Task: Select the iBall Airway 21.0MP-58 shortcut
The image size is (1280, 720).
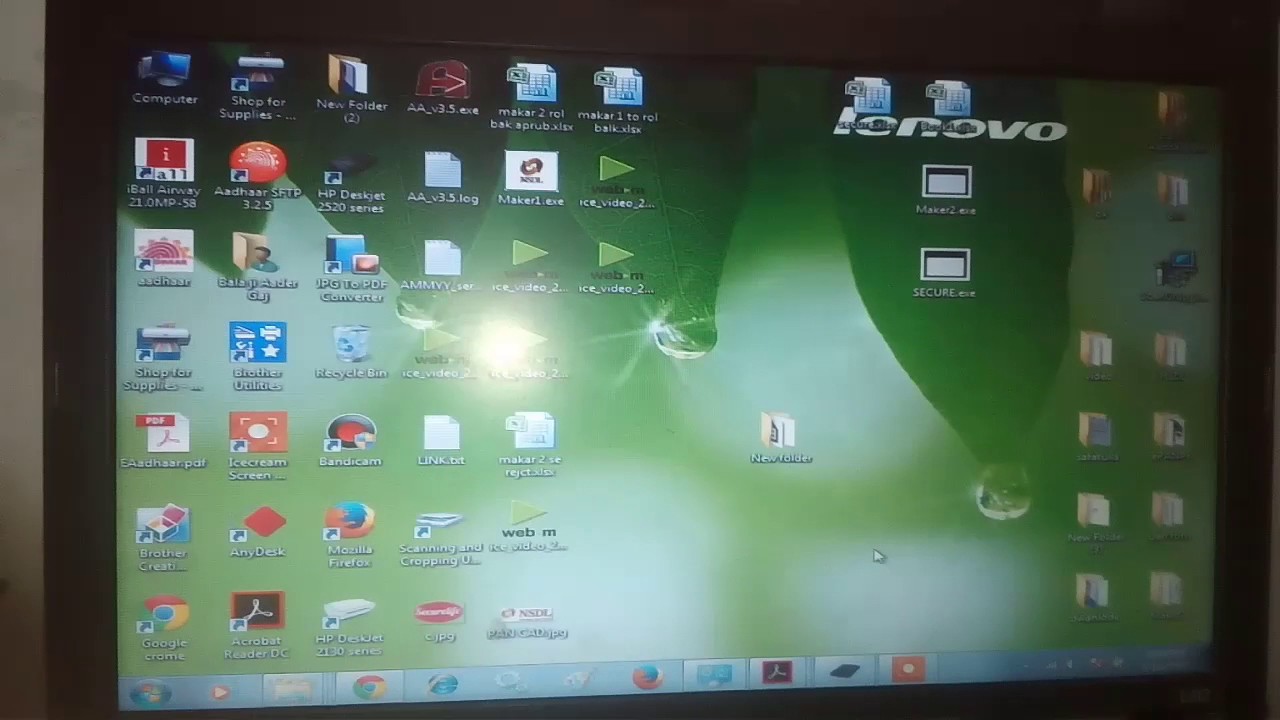Action: click(163, 174)
